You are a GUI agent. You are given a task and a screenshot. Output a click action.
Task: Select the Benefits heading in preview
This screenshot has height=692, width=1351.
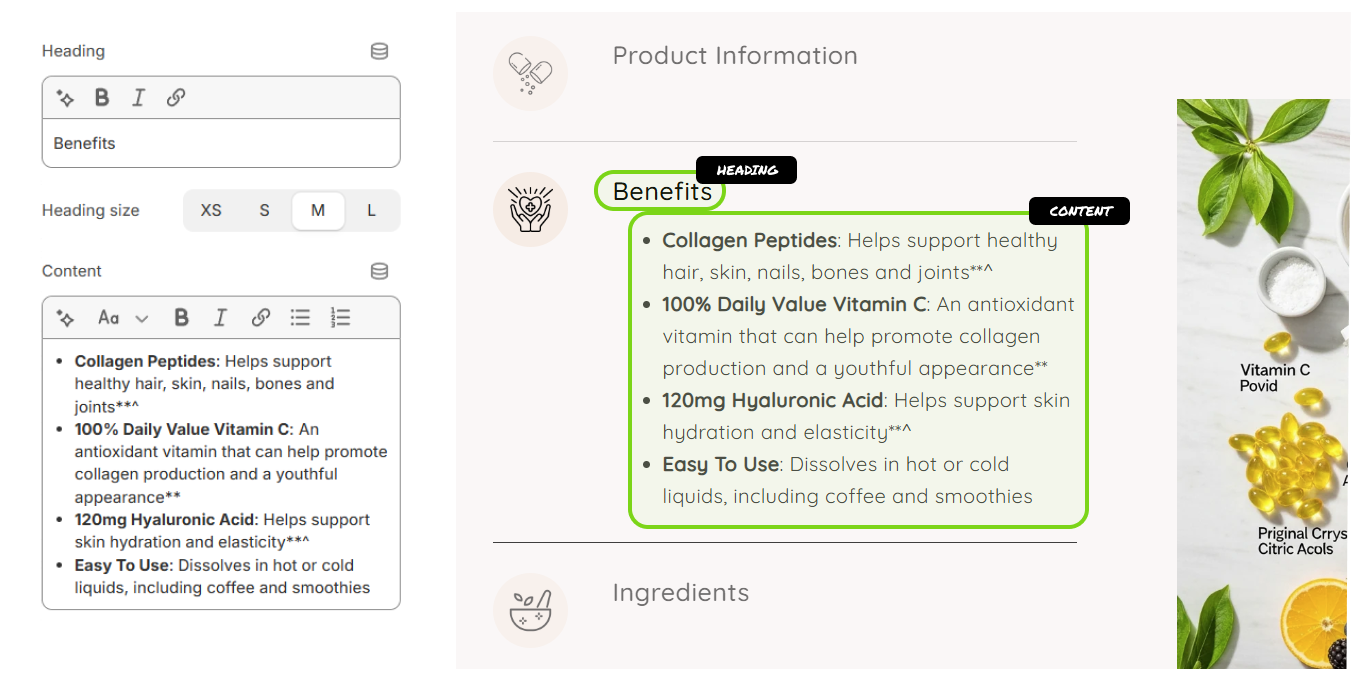662,191
